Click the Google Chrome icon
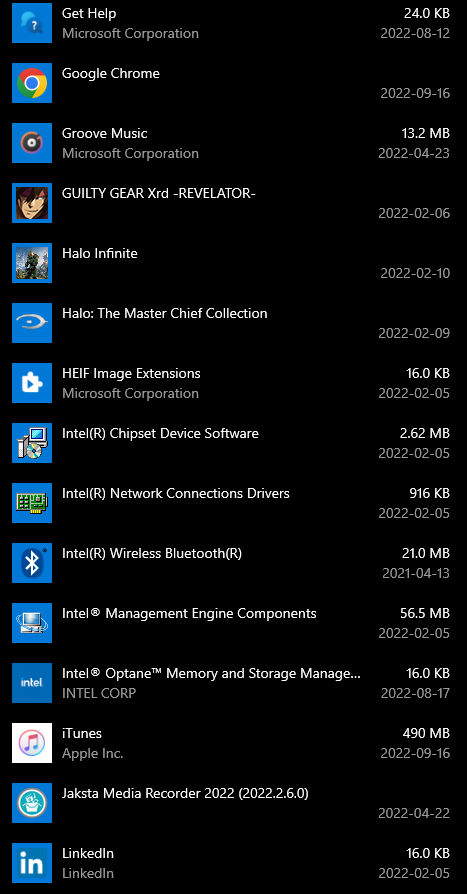 click(x=32, y=83)
